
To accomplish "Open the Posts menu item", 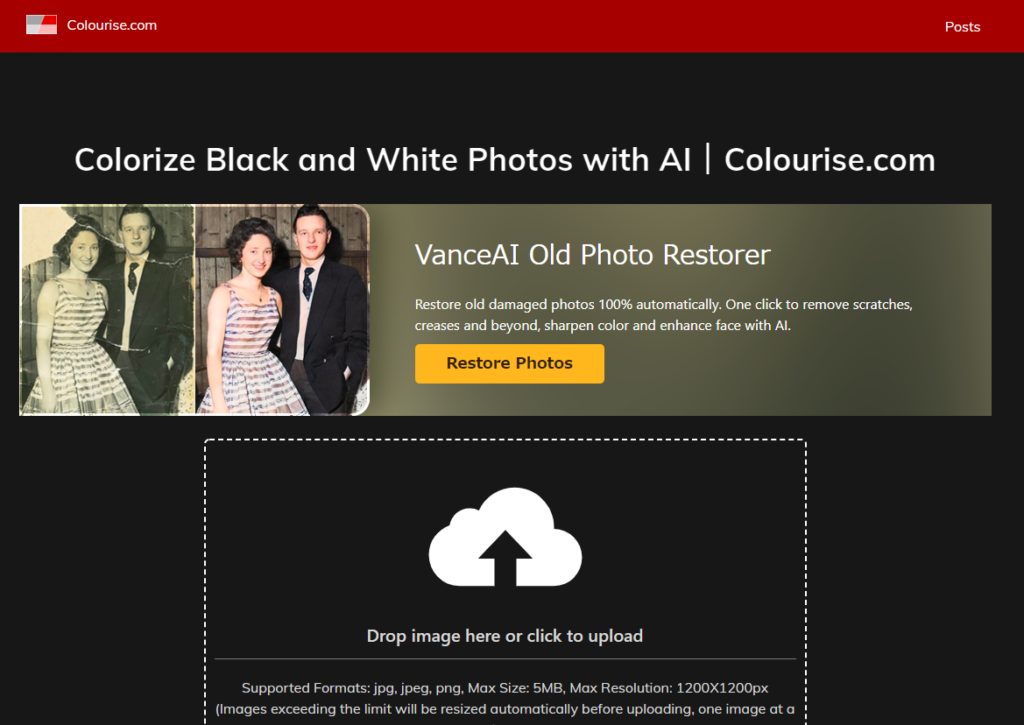I will (962, 27).
